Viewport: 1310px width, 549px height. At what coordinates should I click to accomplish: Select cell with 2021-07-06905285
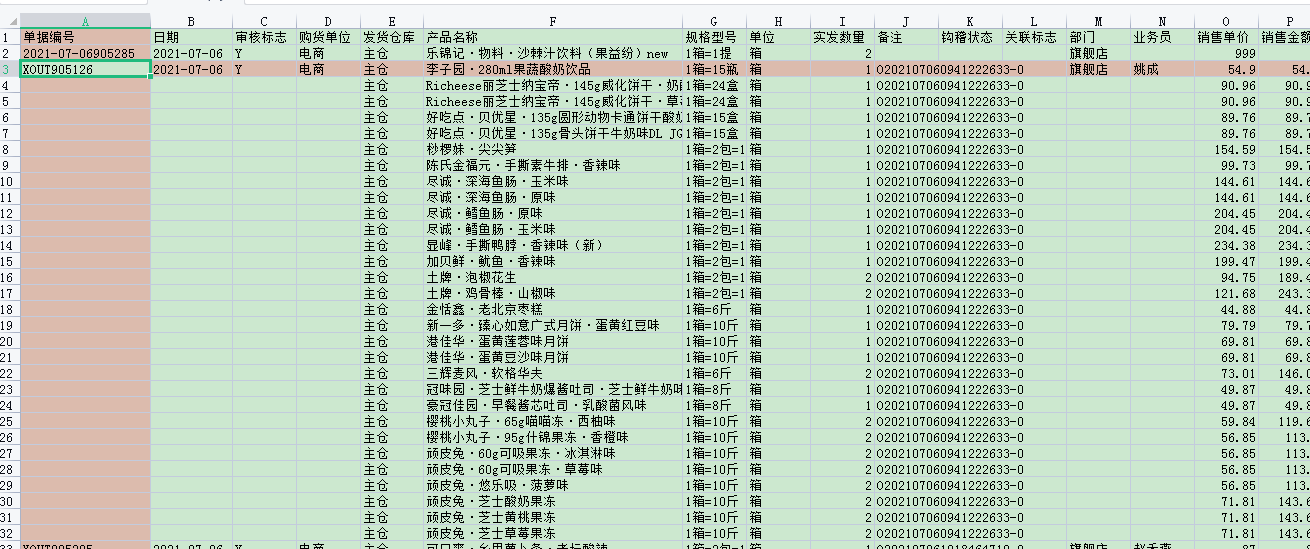tap(85, 53)
